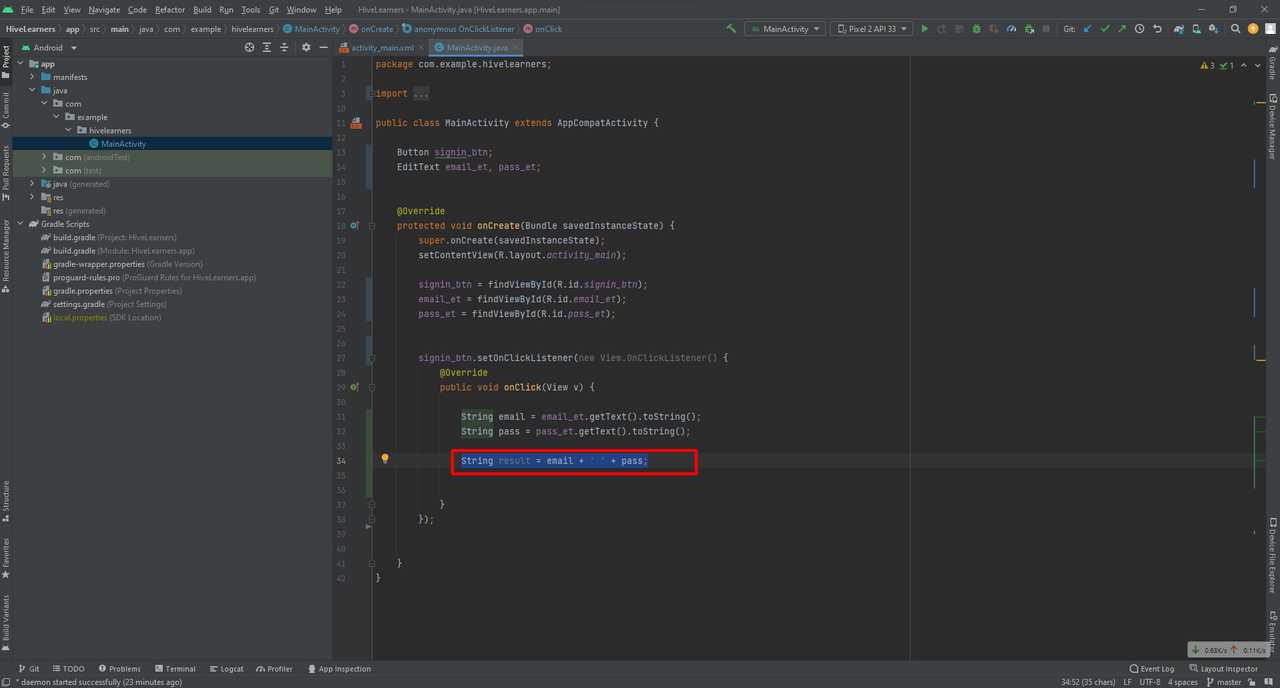
Task: Open Device Manager icon in toolbar
Action: click(1196, 29)
